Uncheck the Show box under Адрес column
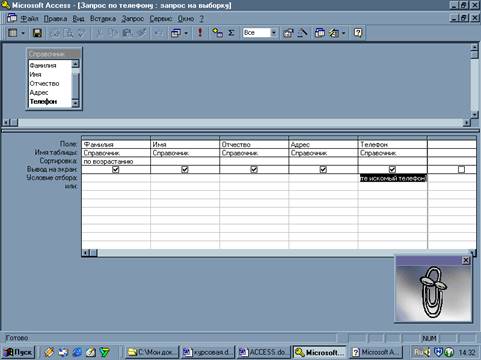Image resolution: width=481 pixels, height=360 pixels. [323, 170]
